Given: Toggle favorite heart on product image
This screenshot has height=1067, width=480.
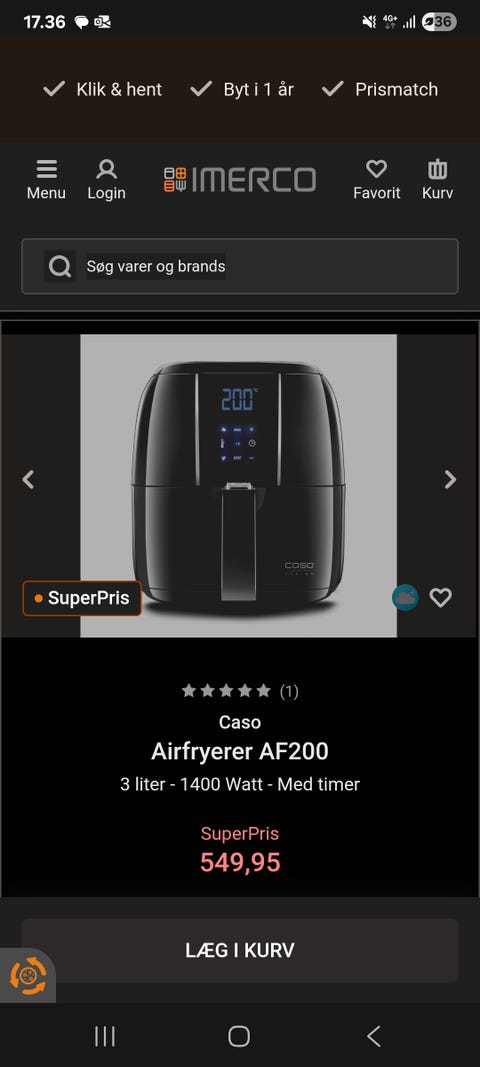Looking at the screenshot, I should pyautogui.click(x=441, y=597).
